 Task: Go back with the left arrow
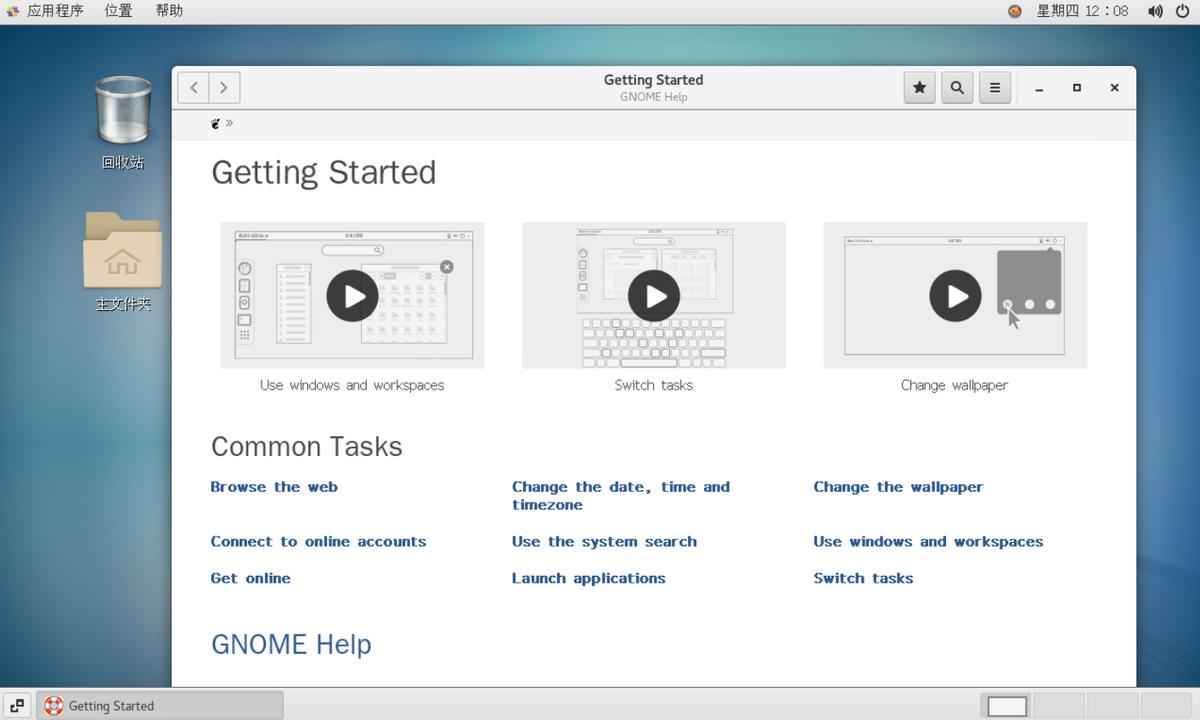[x=194, y=88]
